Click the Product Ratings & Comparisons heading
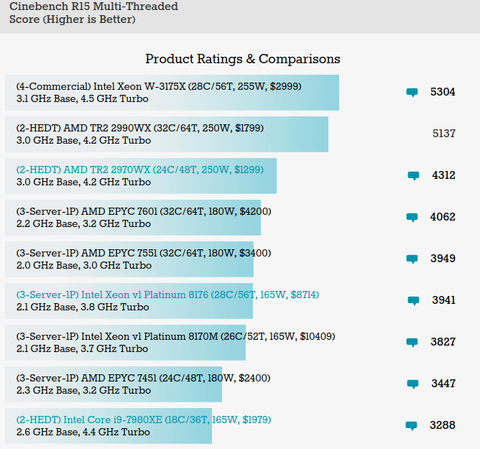480x449 pixels. coord(243,59)
